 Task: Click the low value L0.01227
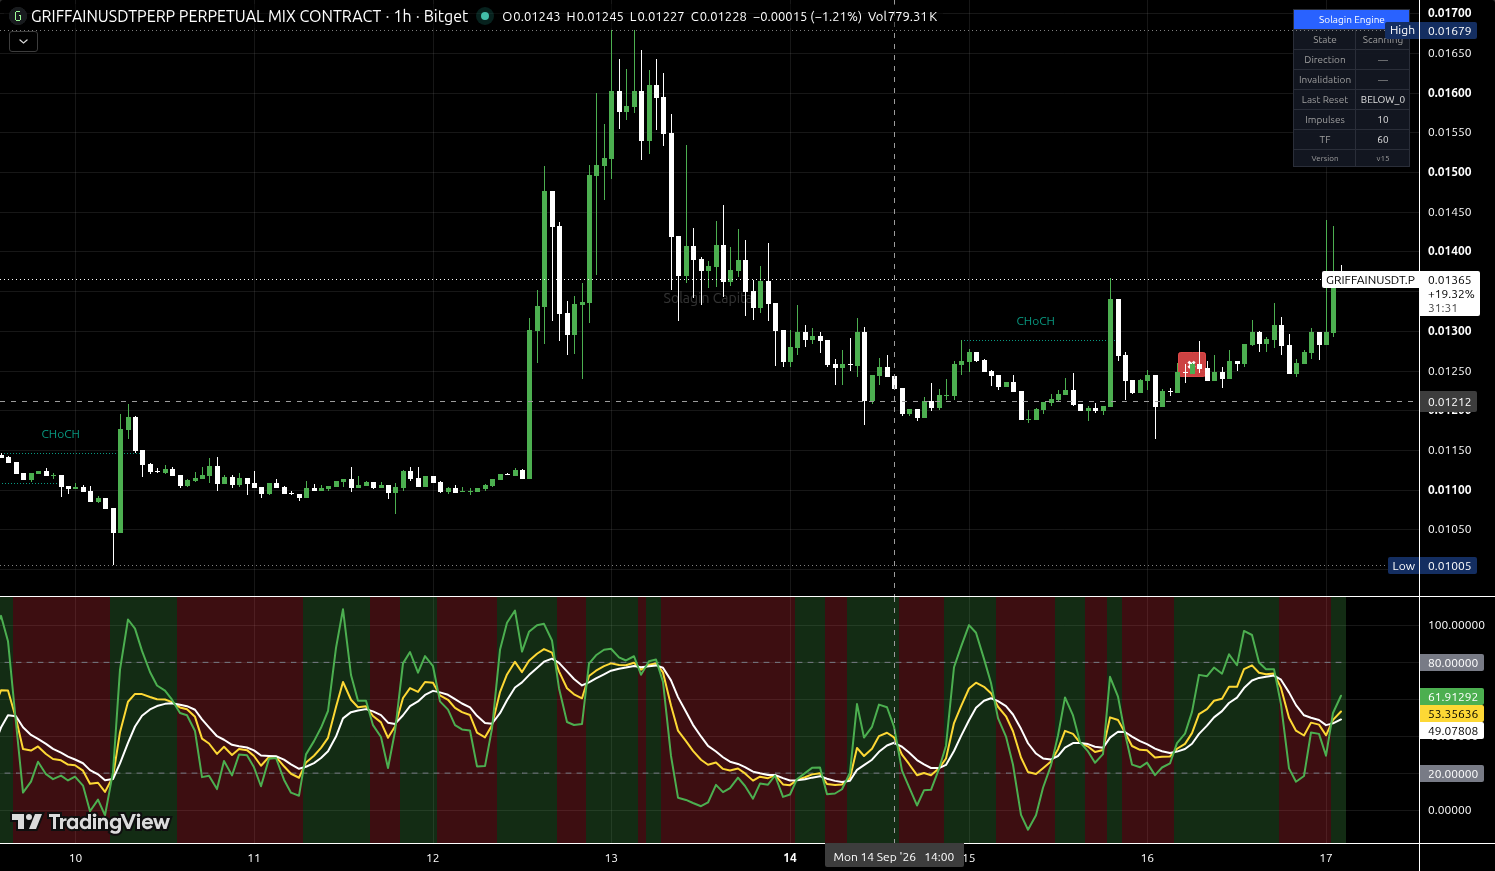pyautogui.click(x=658, y=17)
